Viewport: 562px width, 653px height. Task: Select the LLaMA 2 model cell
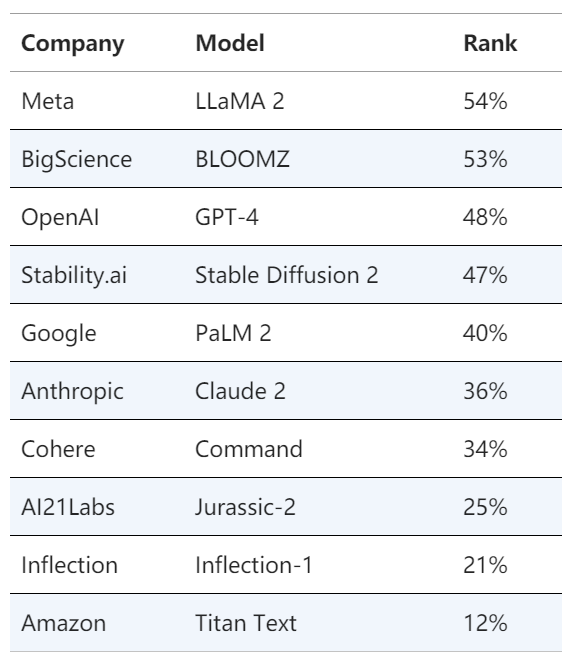240,101
